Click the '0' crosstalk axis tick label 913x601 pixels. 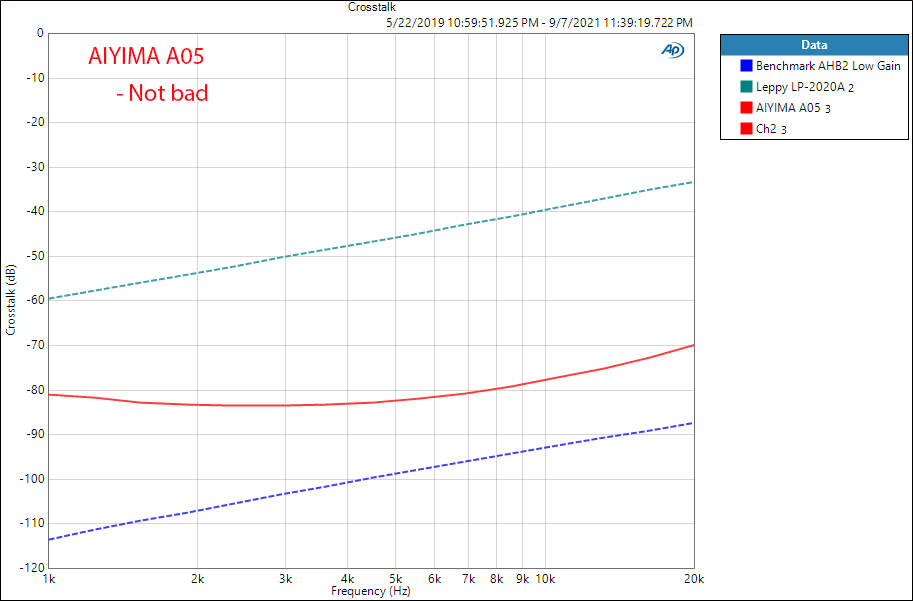pyautogui.click(x=40, y=33)
